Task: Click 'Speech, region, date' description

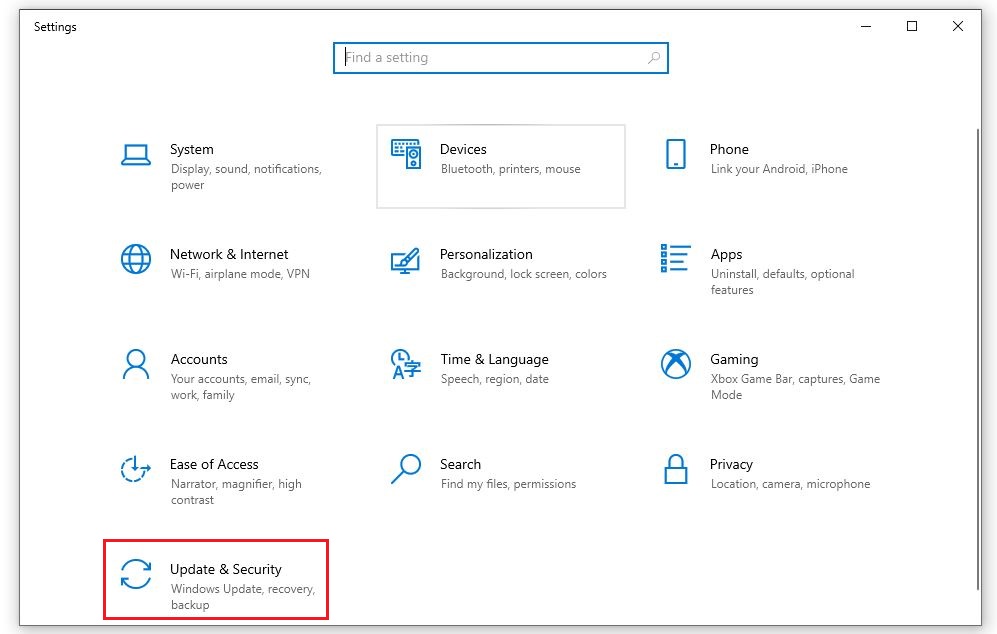Action: (495, 379)
